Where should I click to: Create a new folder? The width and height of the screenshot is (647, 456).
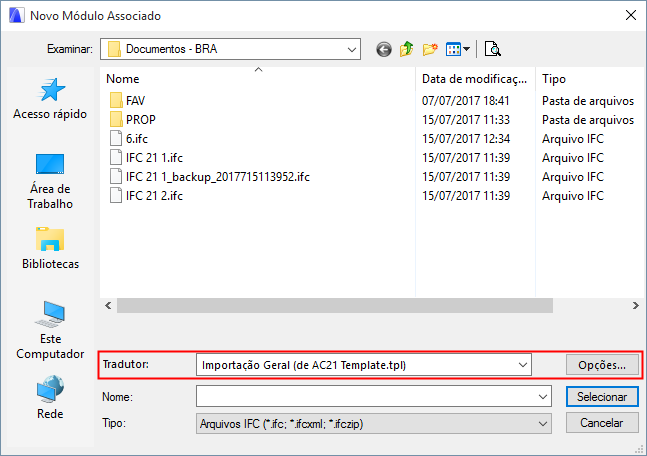coord(431,48)
